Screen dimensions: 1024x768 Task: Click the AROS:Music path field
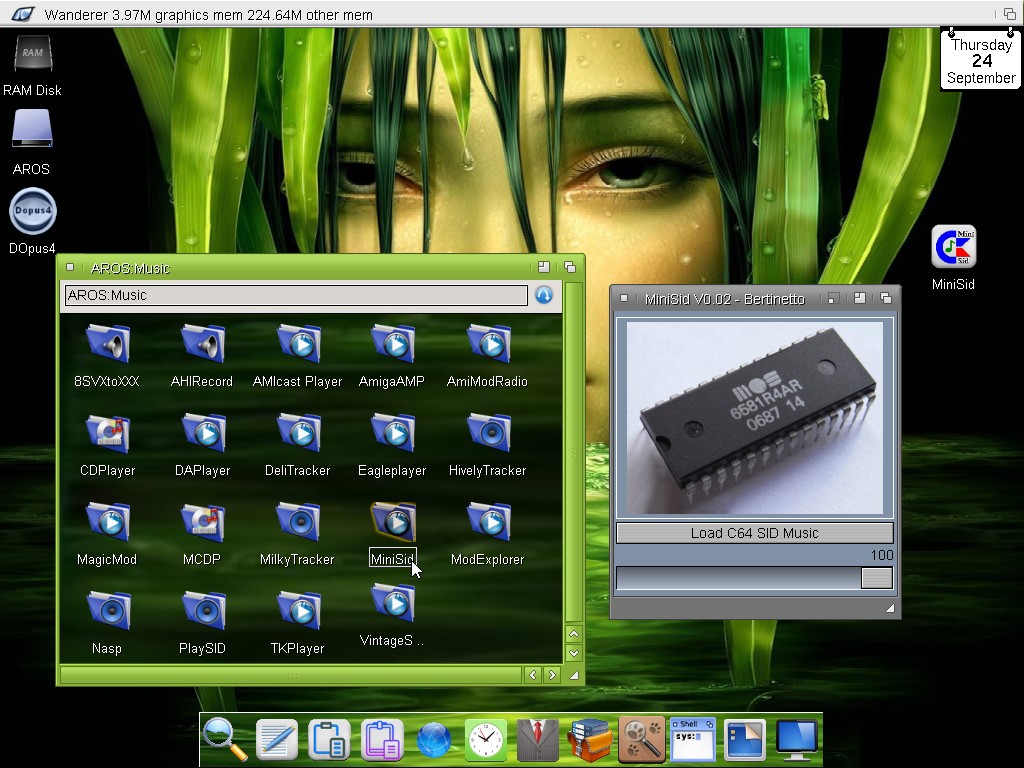point(295,295)
